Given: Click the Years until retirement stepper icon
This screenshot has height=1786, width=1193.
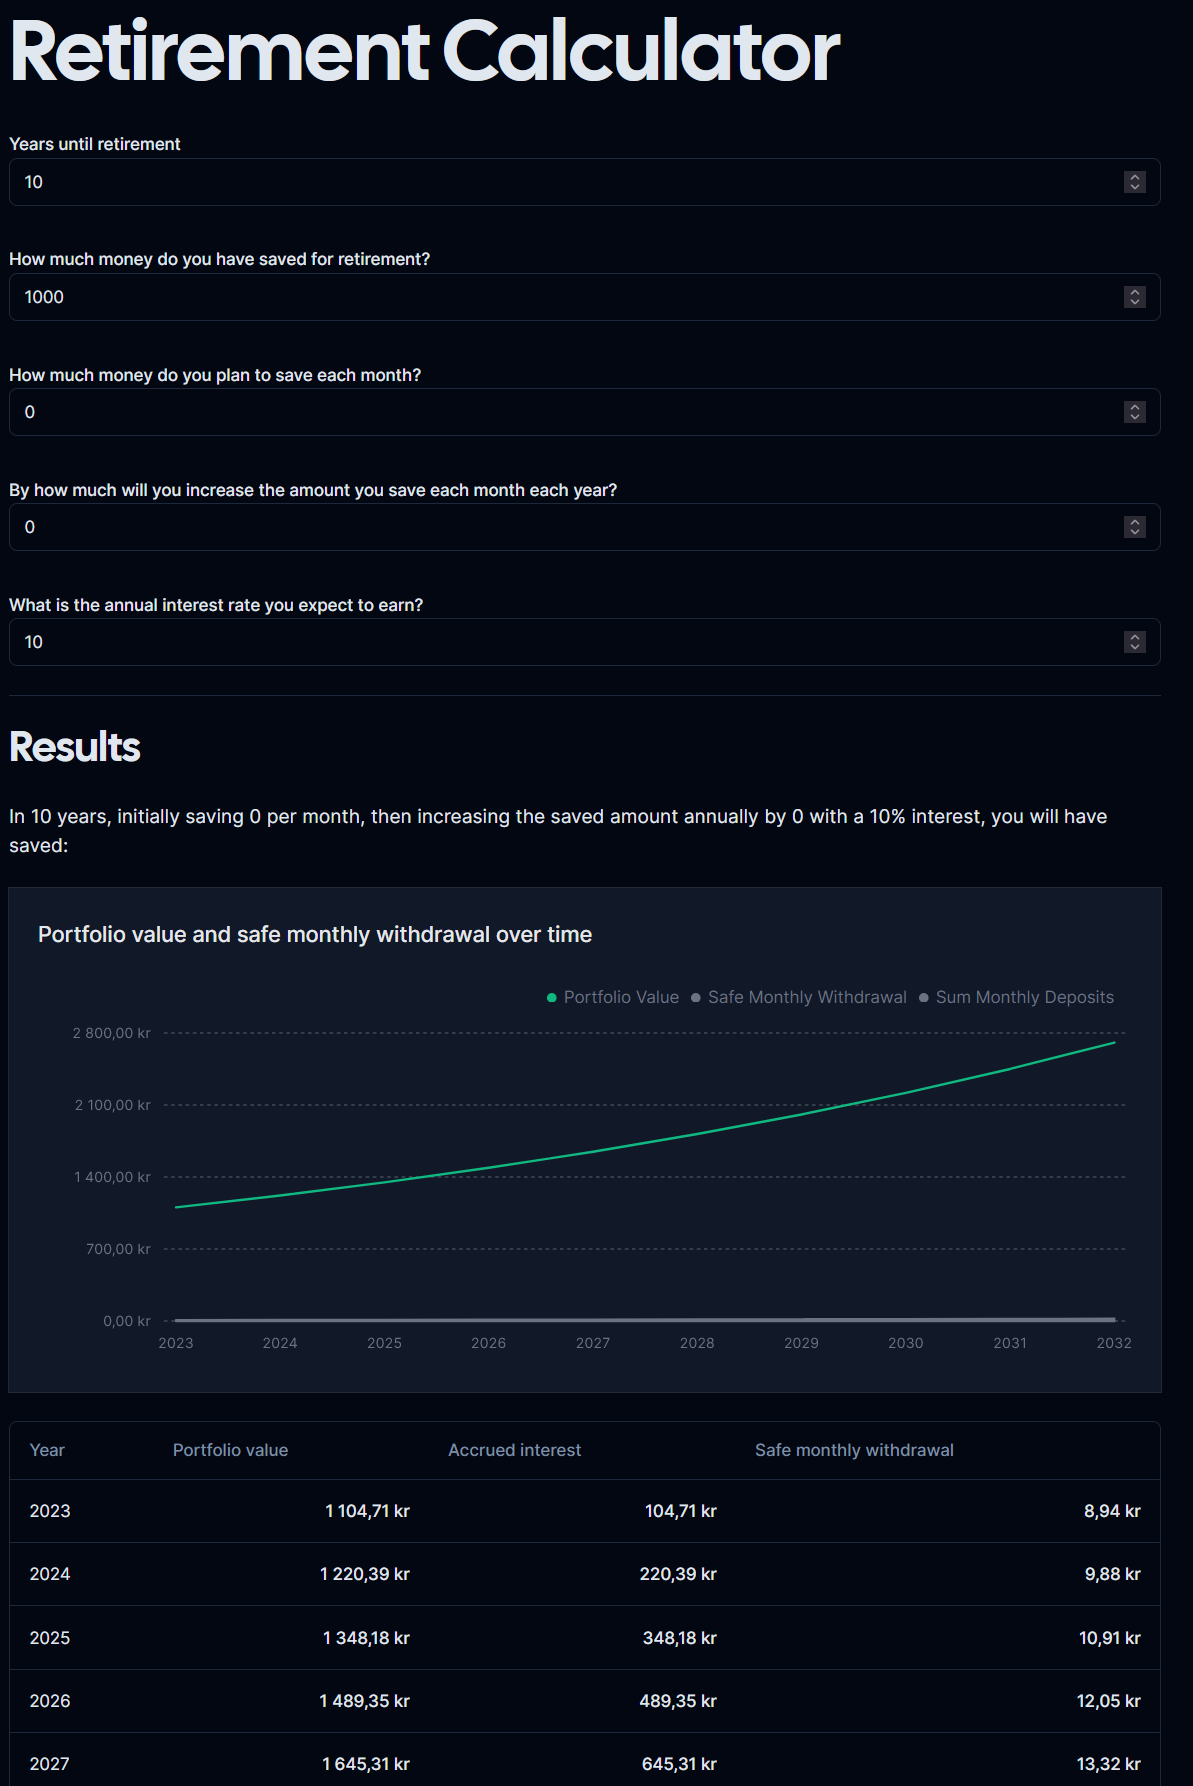Looking at the screenshot, I should (1134, 182).
